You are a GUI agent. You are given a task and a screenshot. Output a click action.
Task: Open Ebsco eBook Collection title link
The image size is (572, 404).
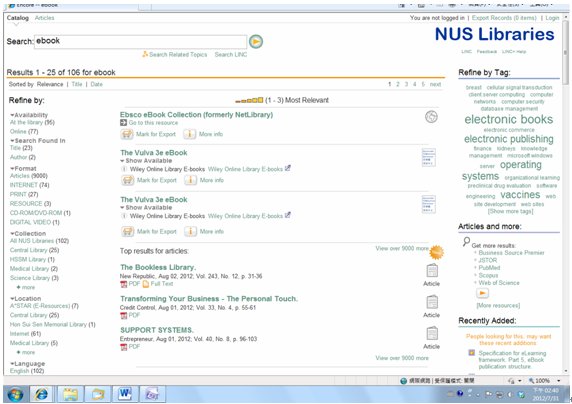[x=196, y=115]
